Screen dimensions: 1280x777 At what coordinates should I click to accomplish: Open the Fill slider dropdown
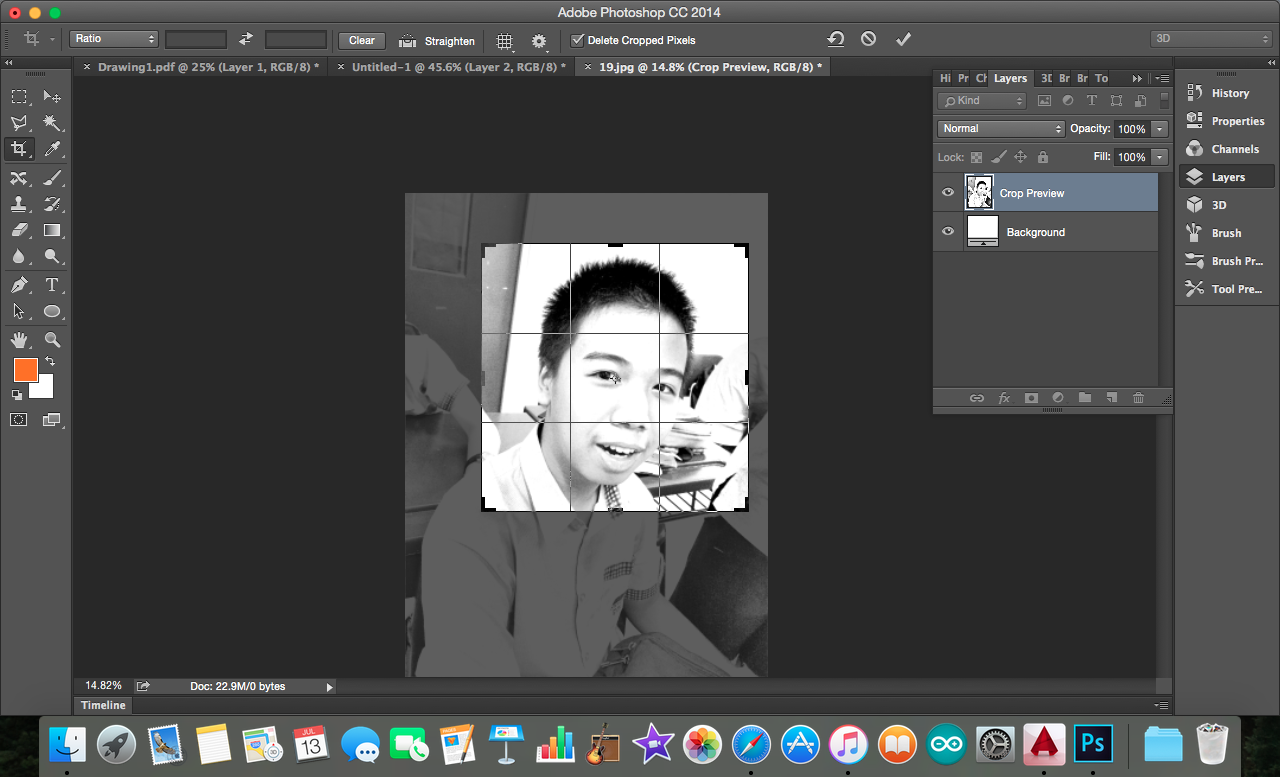[1160, 157]
